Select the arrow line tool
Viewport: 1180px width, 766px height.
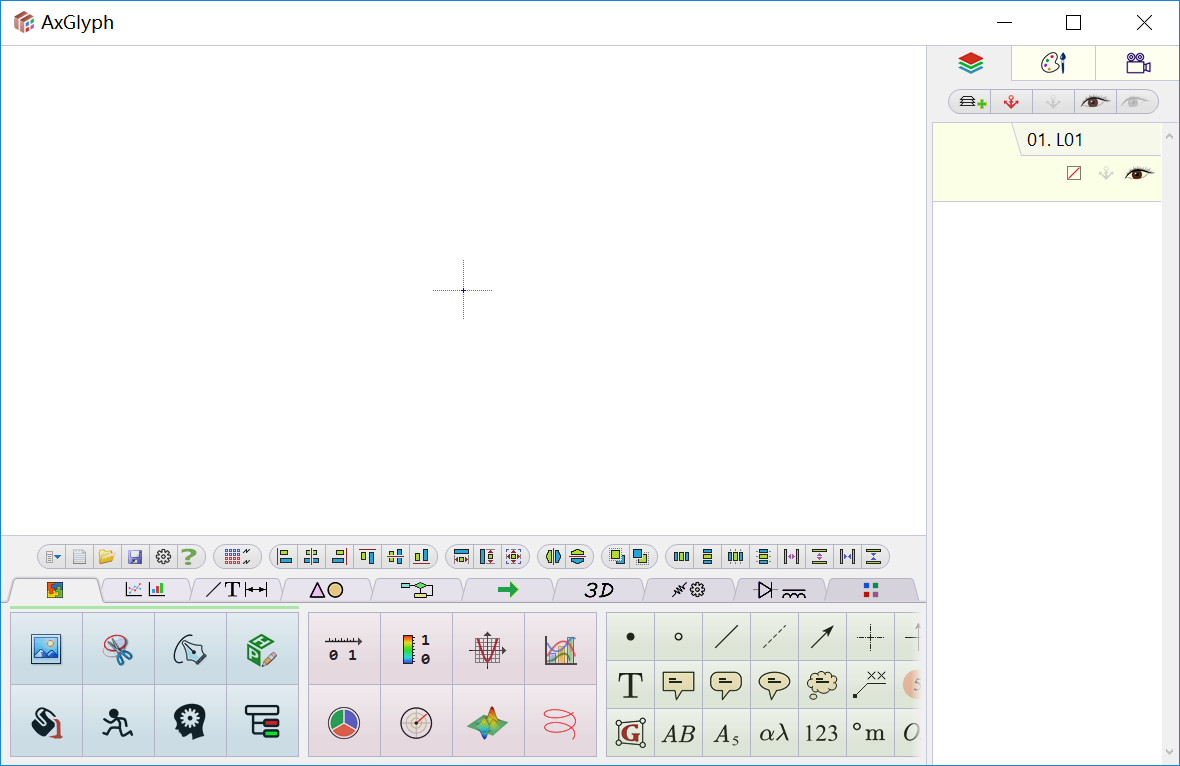coord(822,637)
